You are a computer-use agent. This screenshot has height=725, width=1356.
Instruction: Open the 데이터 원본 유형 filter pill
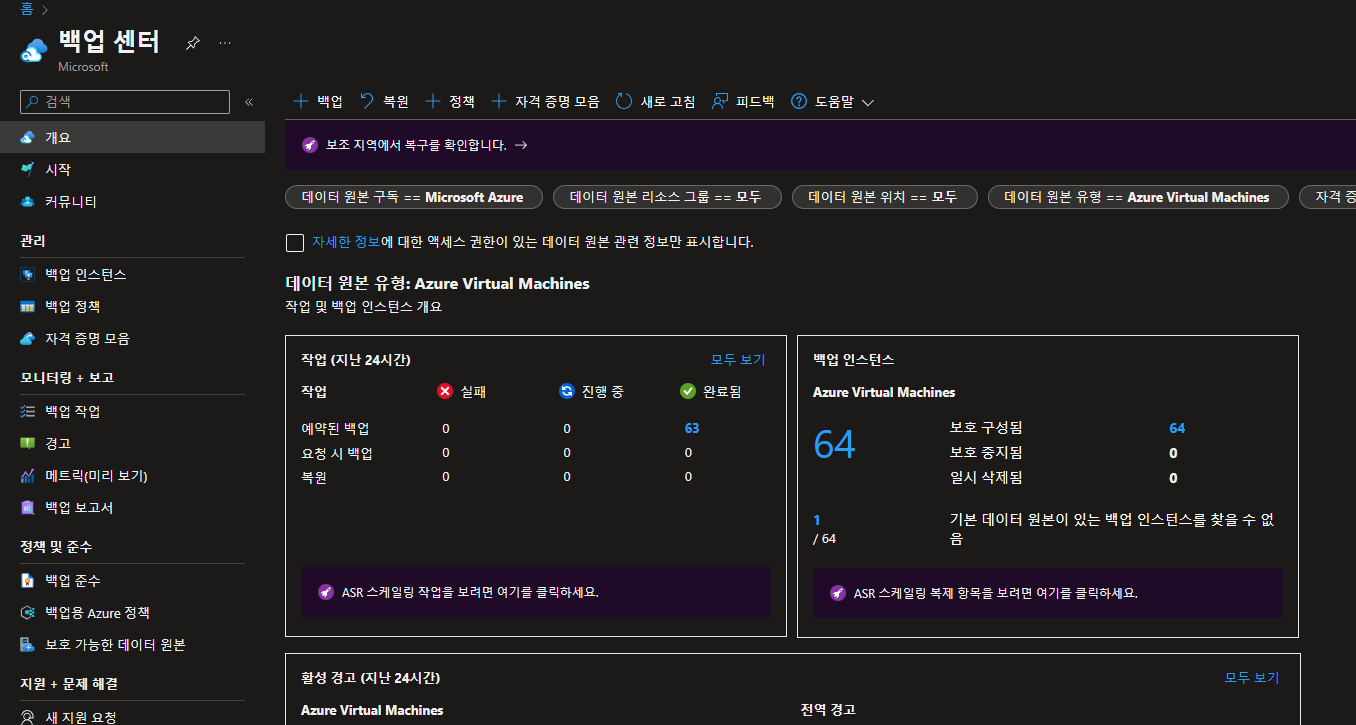coord(1137,197)
